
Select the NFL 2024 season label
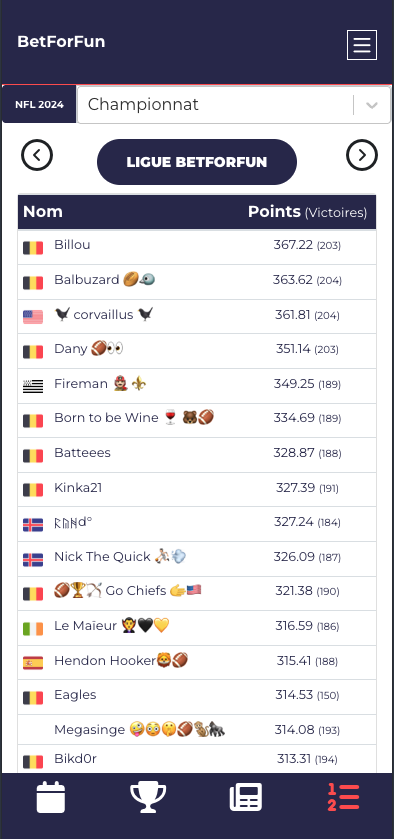pos(39,104)
